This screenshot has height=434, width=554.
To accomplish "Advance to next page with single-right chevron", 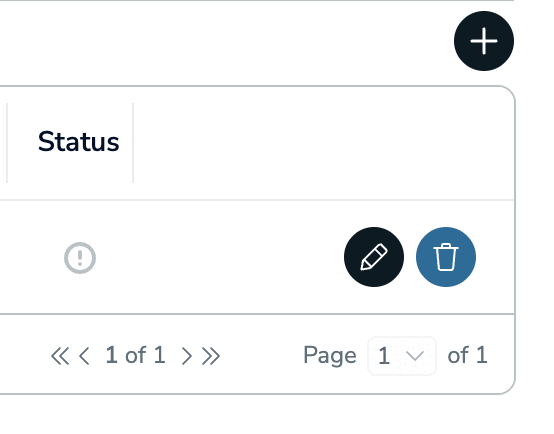I will tap(186, 356).
